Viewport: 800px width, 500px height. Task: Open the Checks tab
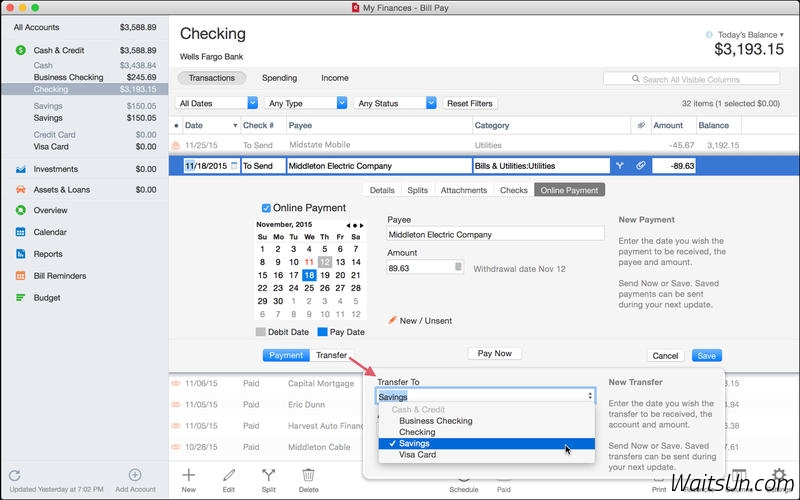point(514,190)
